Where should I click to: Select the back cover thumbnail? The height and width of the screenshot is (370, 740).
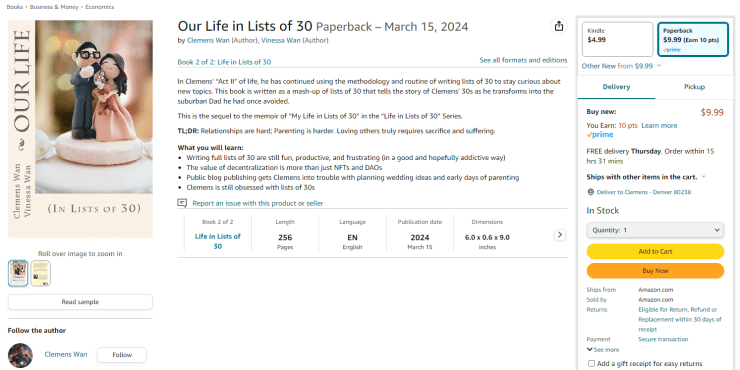coord(41,273)
